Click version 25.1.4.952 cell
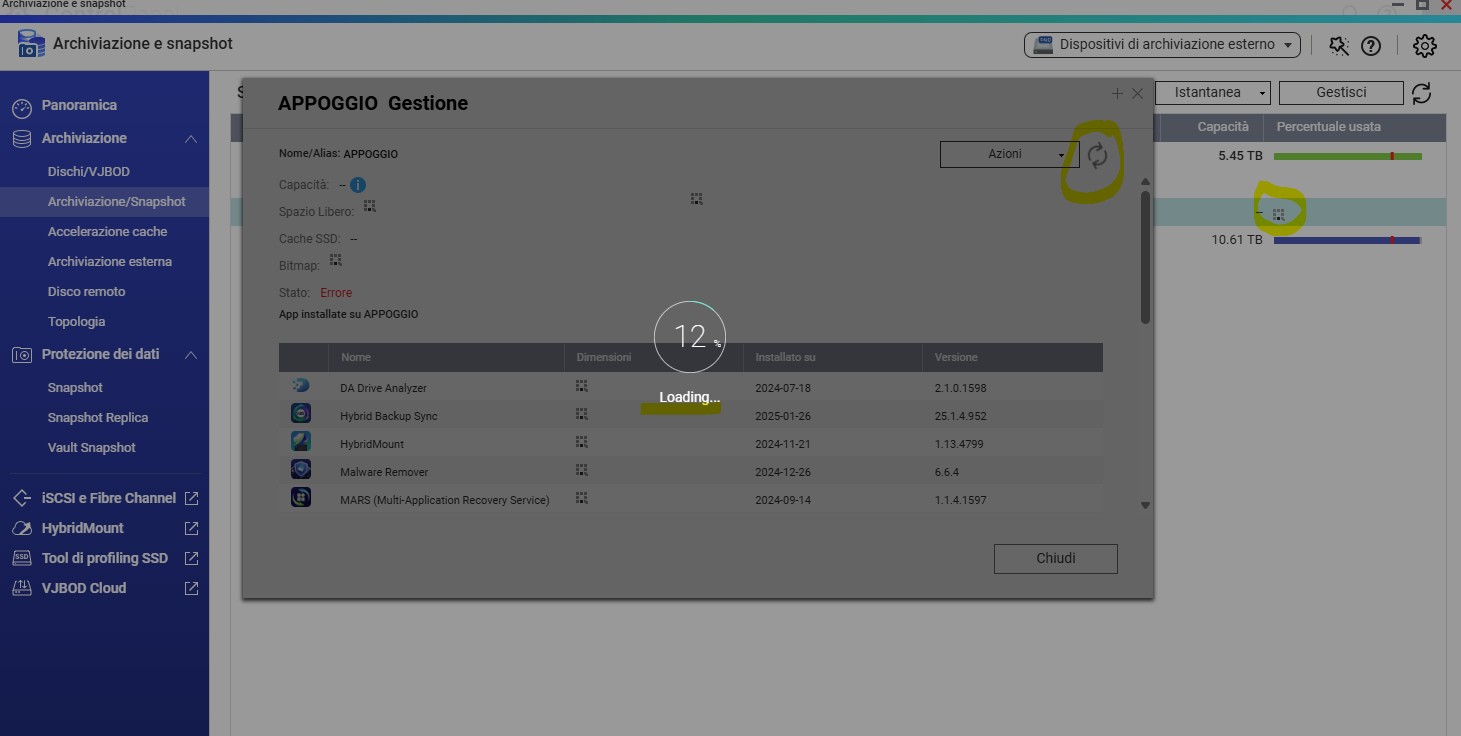This screenshot has width=1461, height=736. (x=960, y=416)
